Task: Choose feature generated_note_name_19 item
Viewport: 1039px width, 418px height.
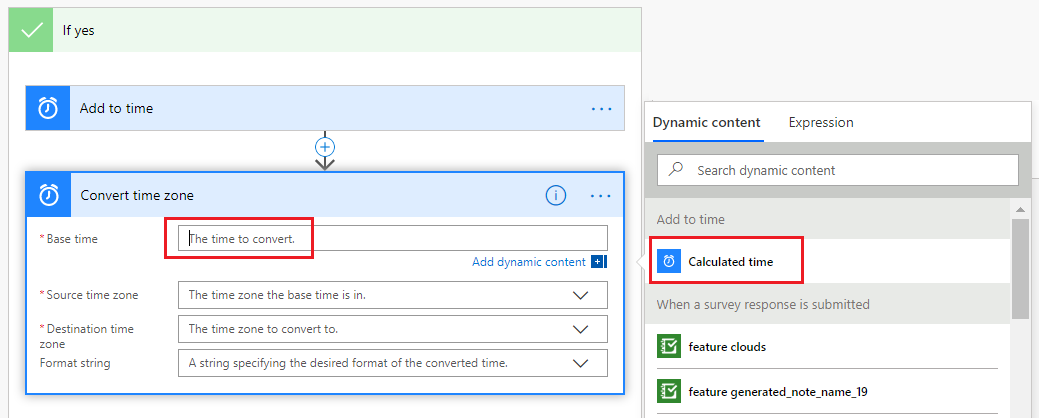Action: [777, 391]
